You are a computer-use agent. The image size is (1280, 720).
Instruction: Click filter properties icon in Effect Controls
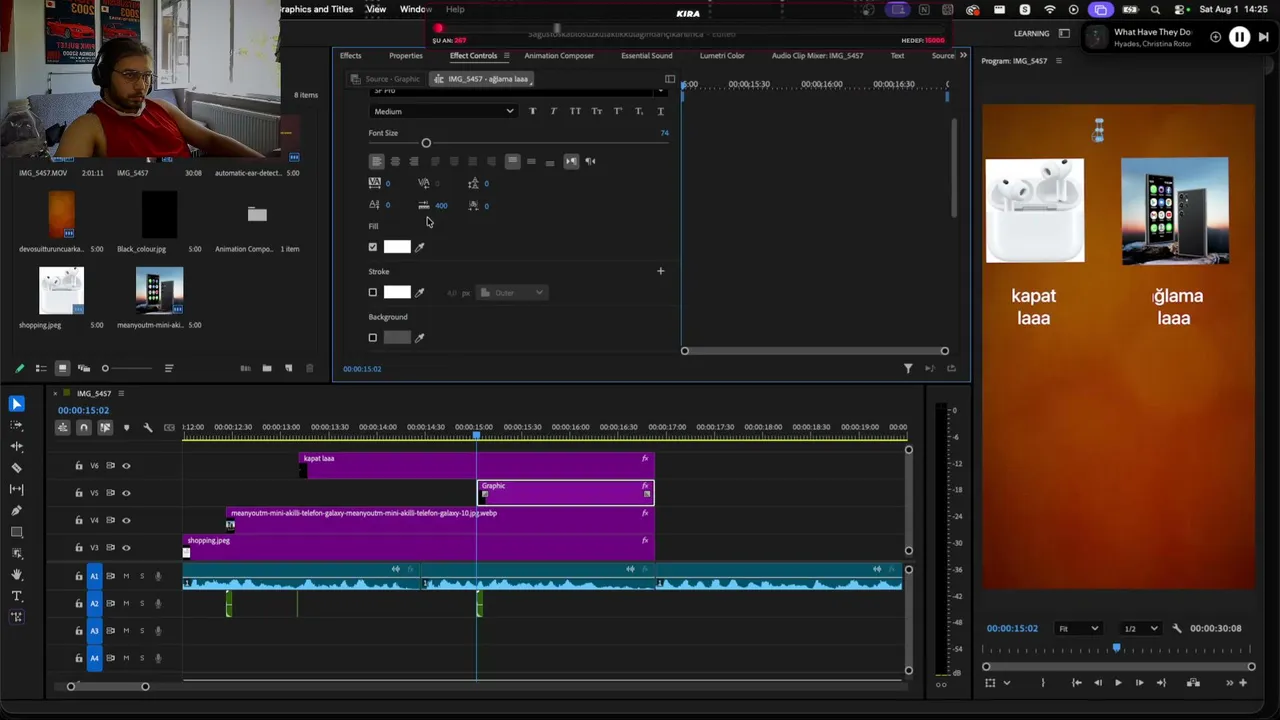(x=908, y=369)
